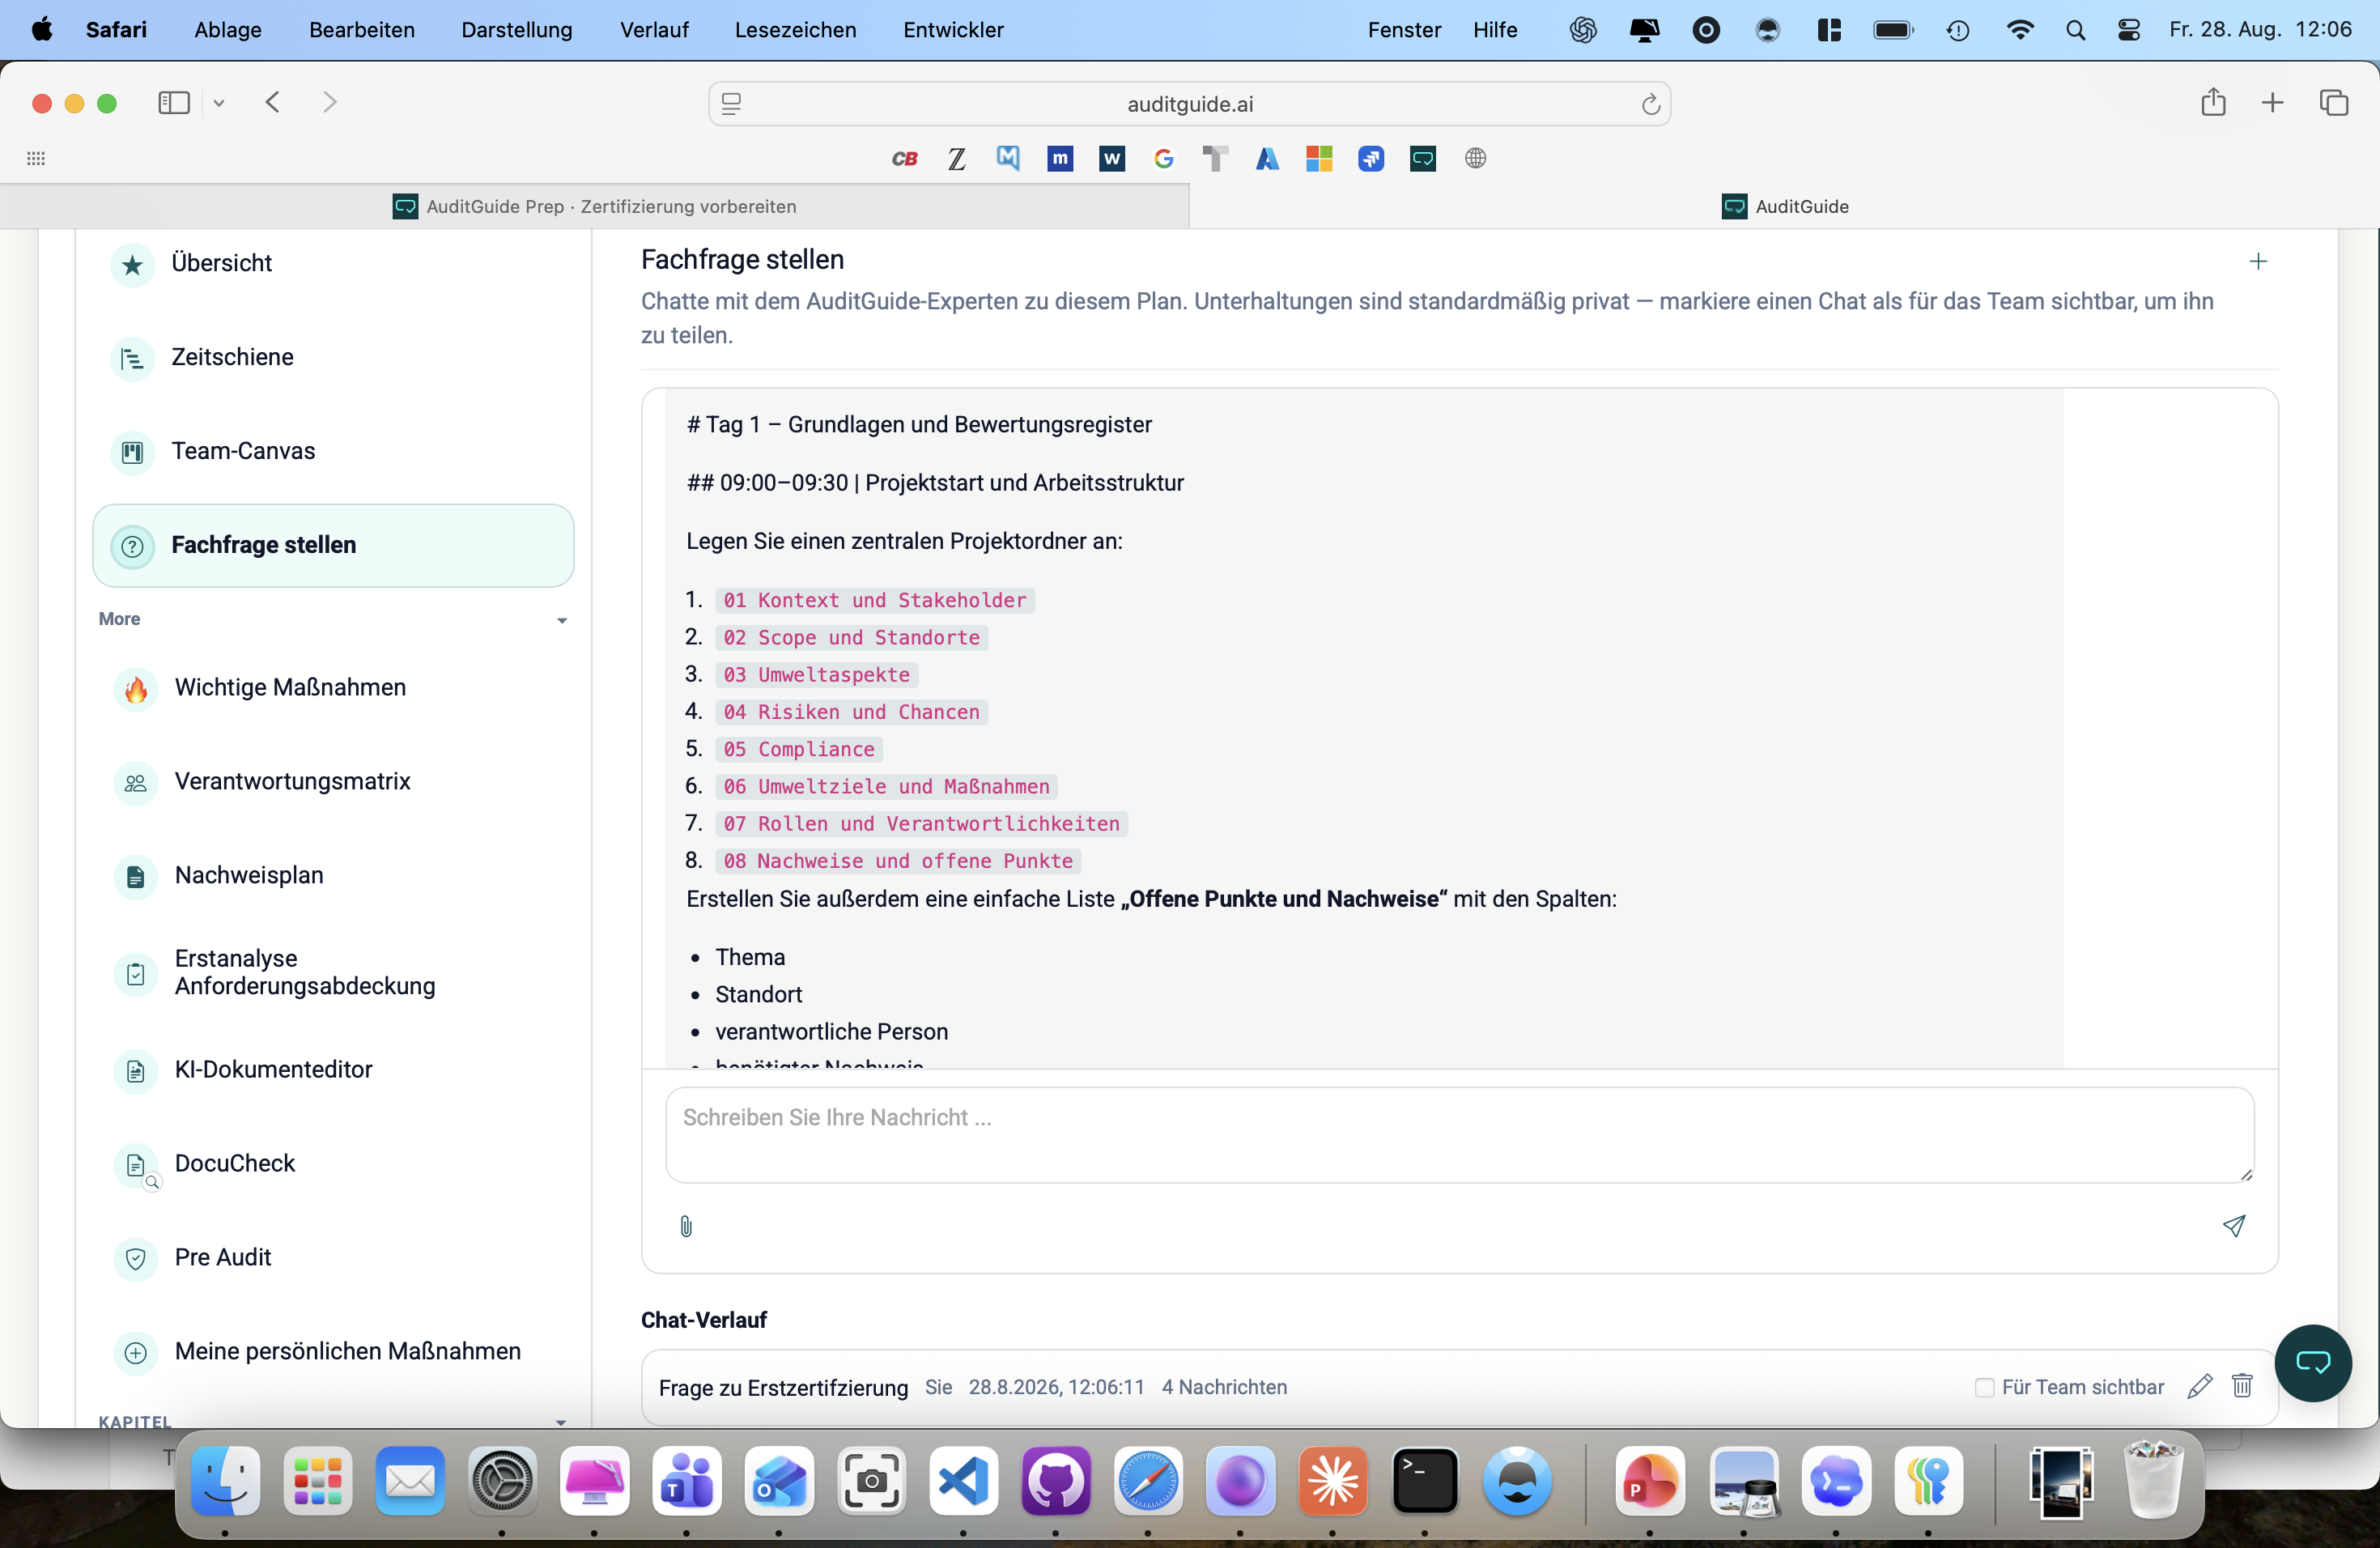Toggle Safari sidebar button

(x=174, y=103)
